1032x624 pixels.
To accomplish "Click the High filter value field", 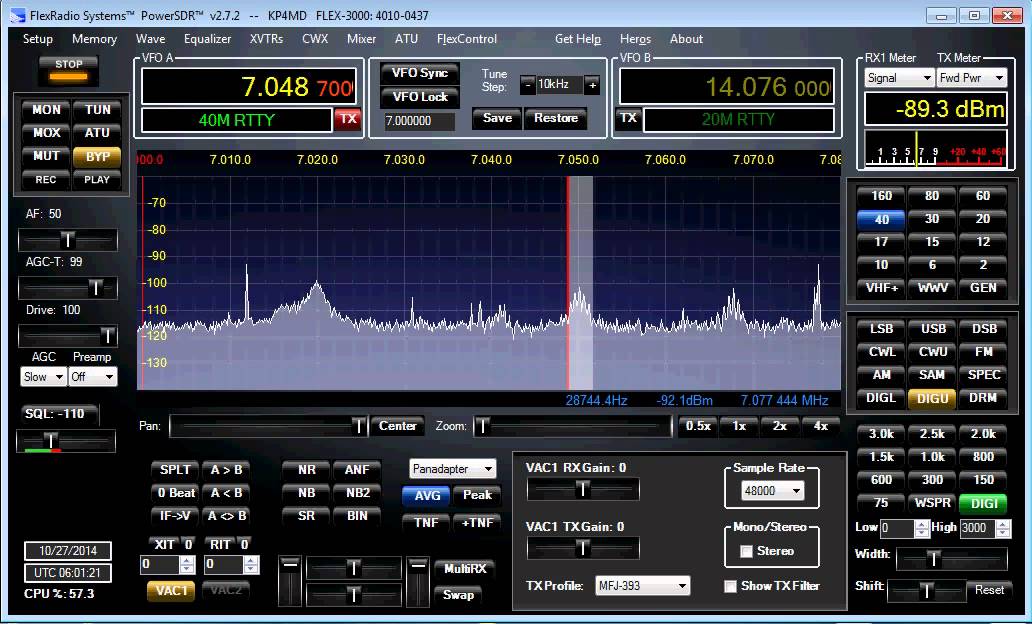I will [977, 528].
